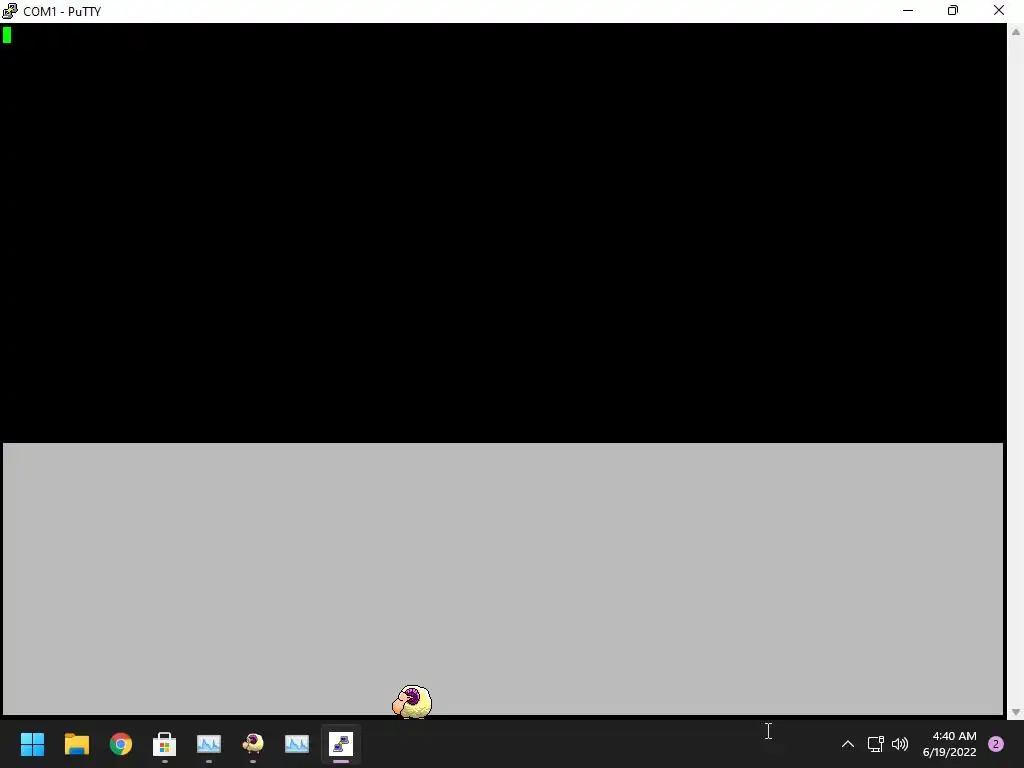Open File Explorer from the taskbar
The image size is (1024, 768).
76,744
